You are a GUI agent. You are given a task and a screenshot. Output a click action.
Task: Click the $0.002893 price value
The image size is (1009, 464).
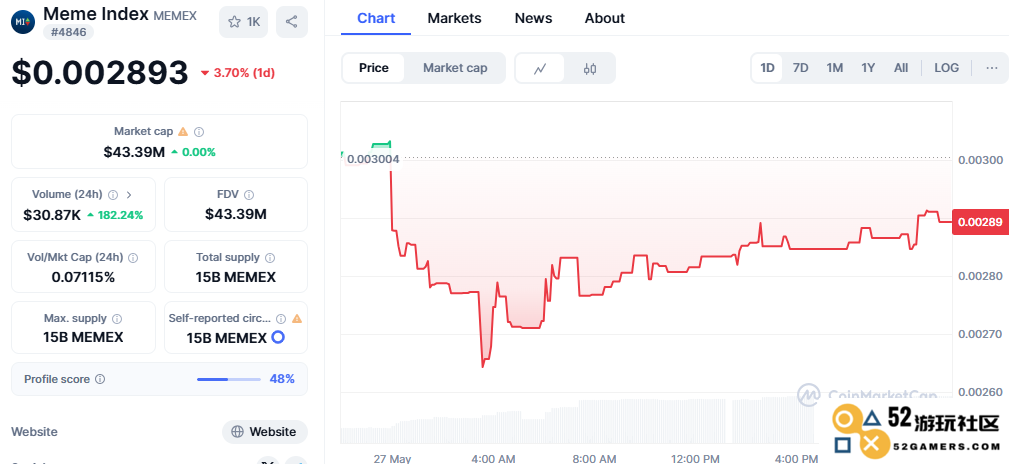point(100,73)
